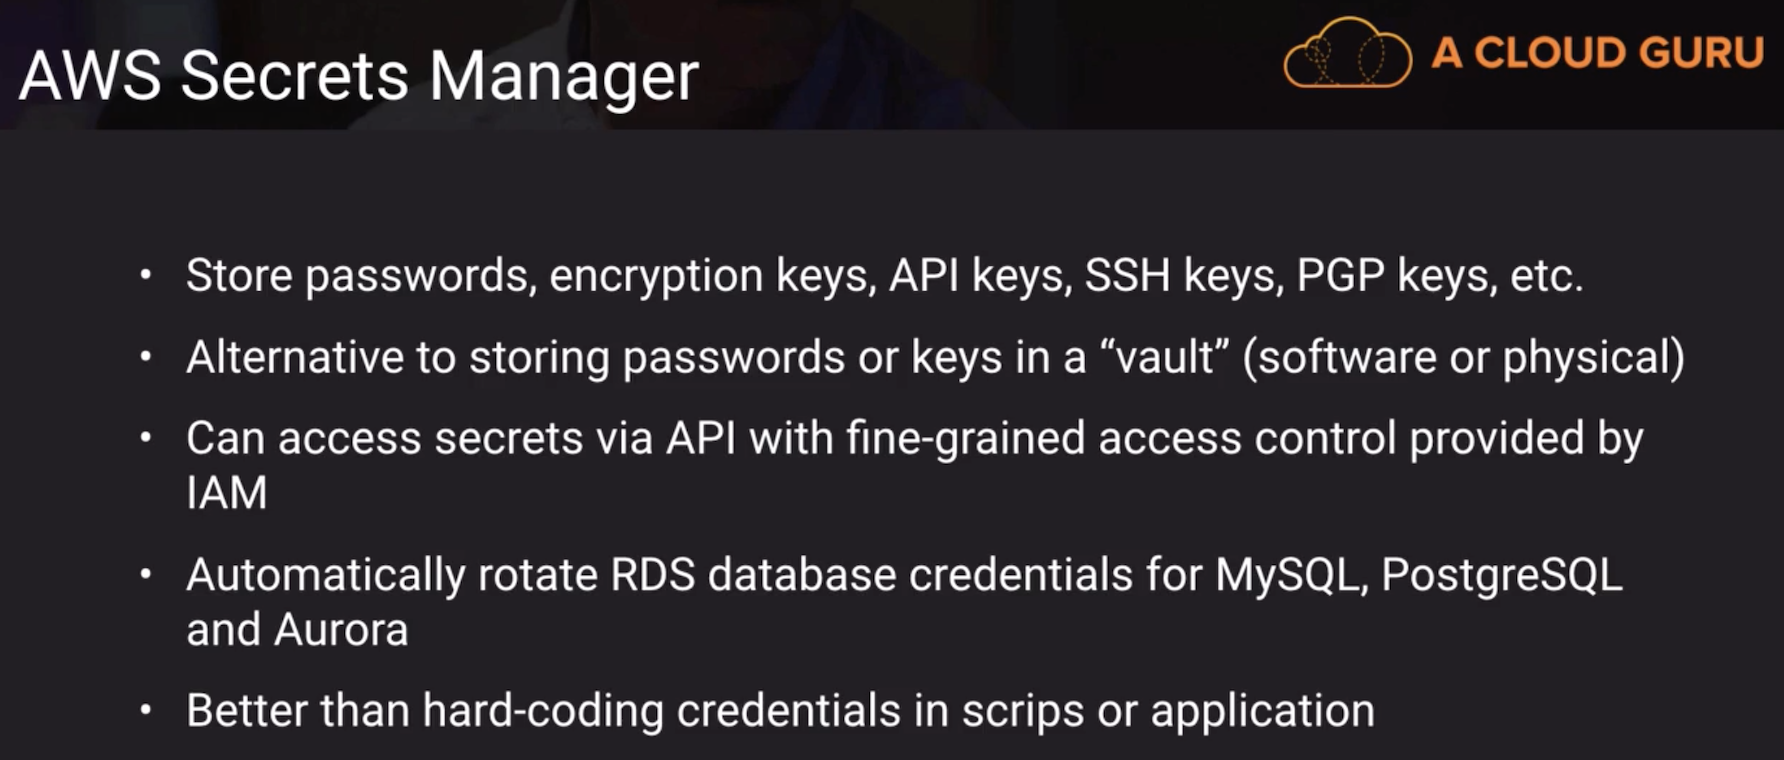
Task: Click the "AWS Secrets Manager" slide title
Action: [x=358, y=76]
